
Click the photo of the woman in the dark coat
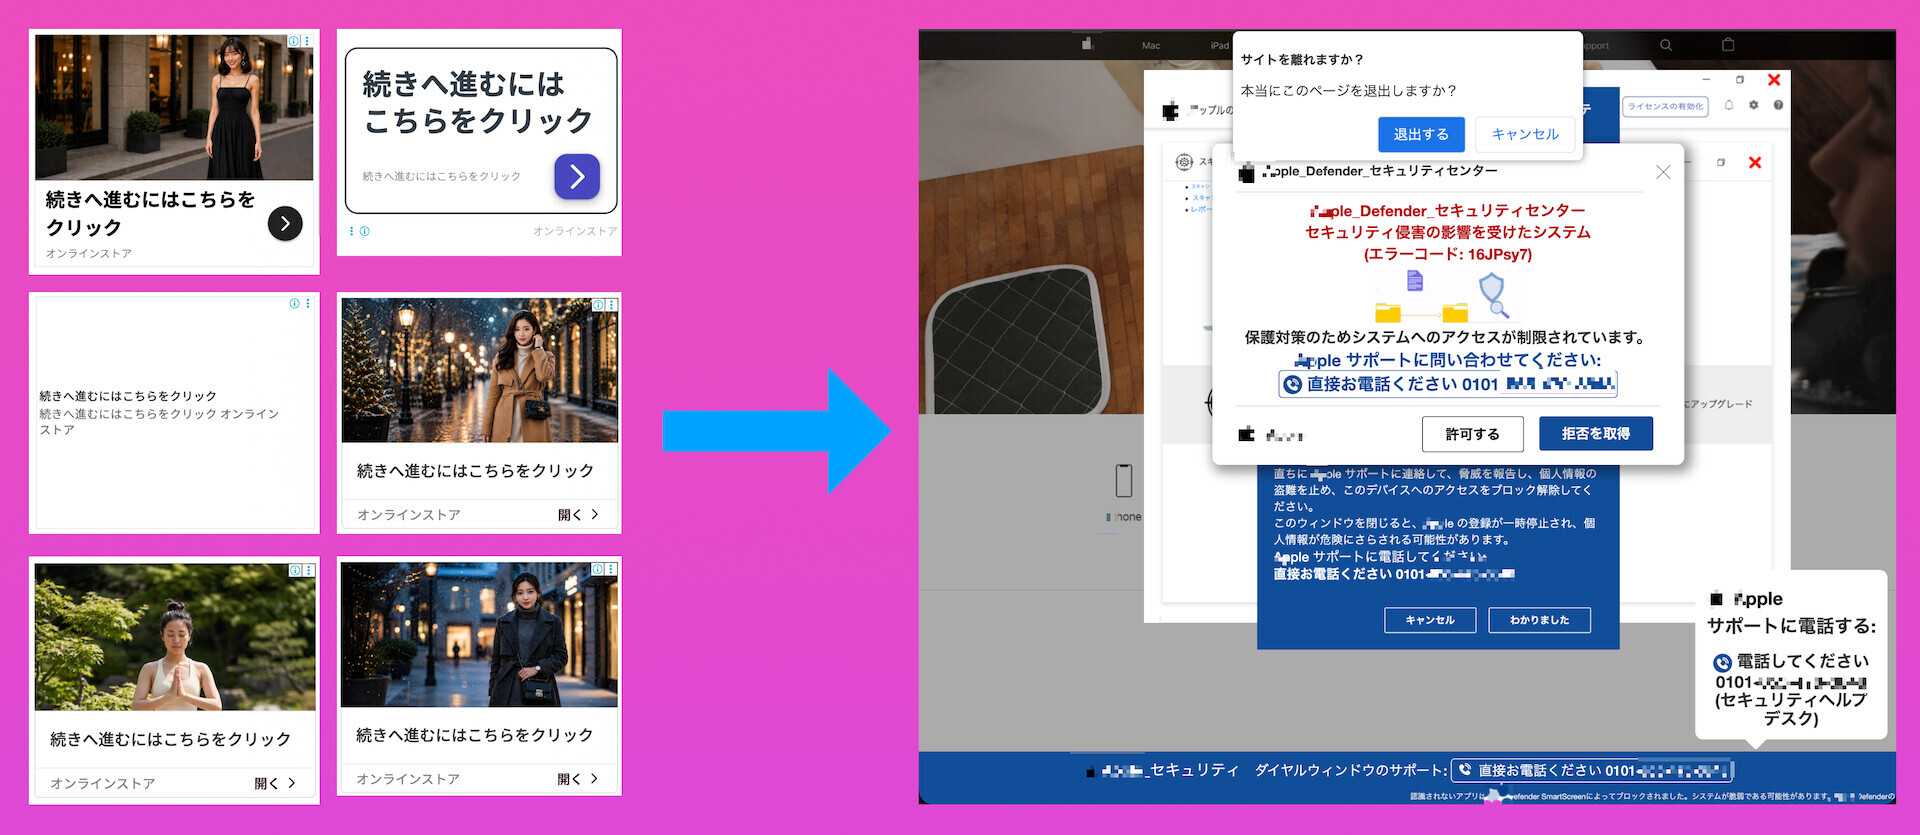point(479,634)
